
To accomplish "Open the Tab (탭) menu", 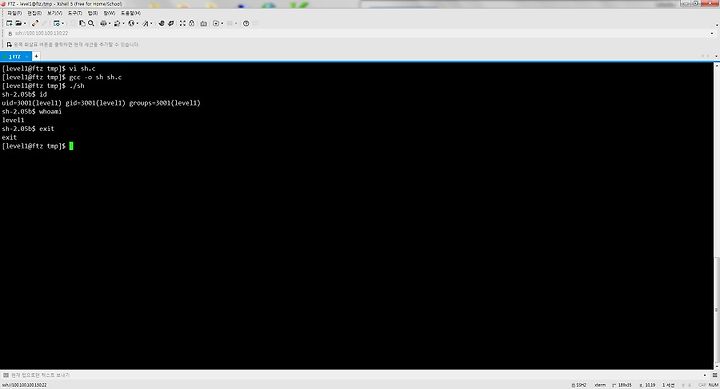I will 93,13.
